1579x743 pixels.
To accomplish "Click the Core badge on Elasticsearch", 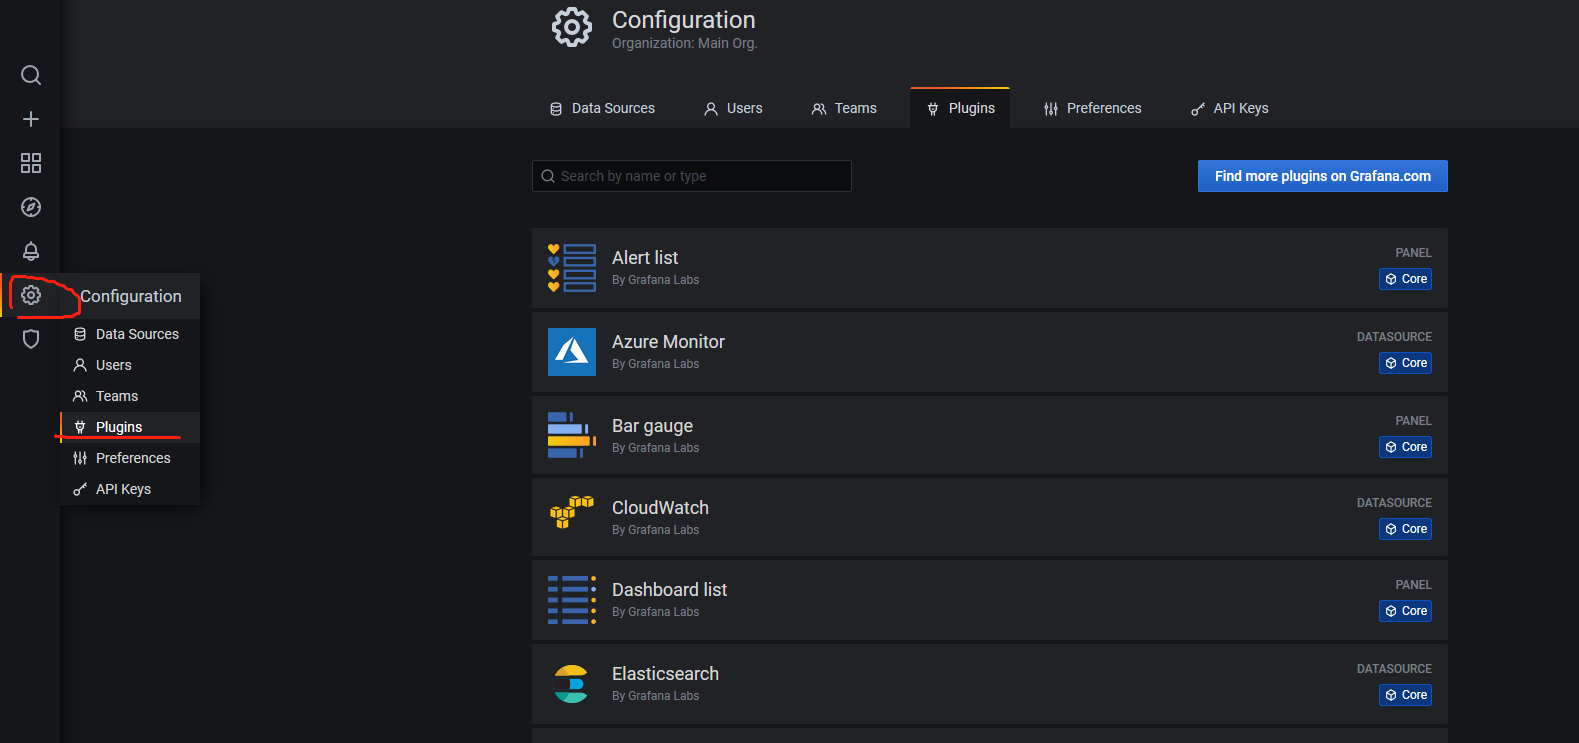I will [x=1405, y=695].
